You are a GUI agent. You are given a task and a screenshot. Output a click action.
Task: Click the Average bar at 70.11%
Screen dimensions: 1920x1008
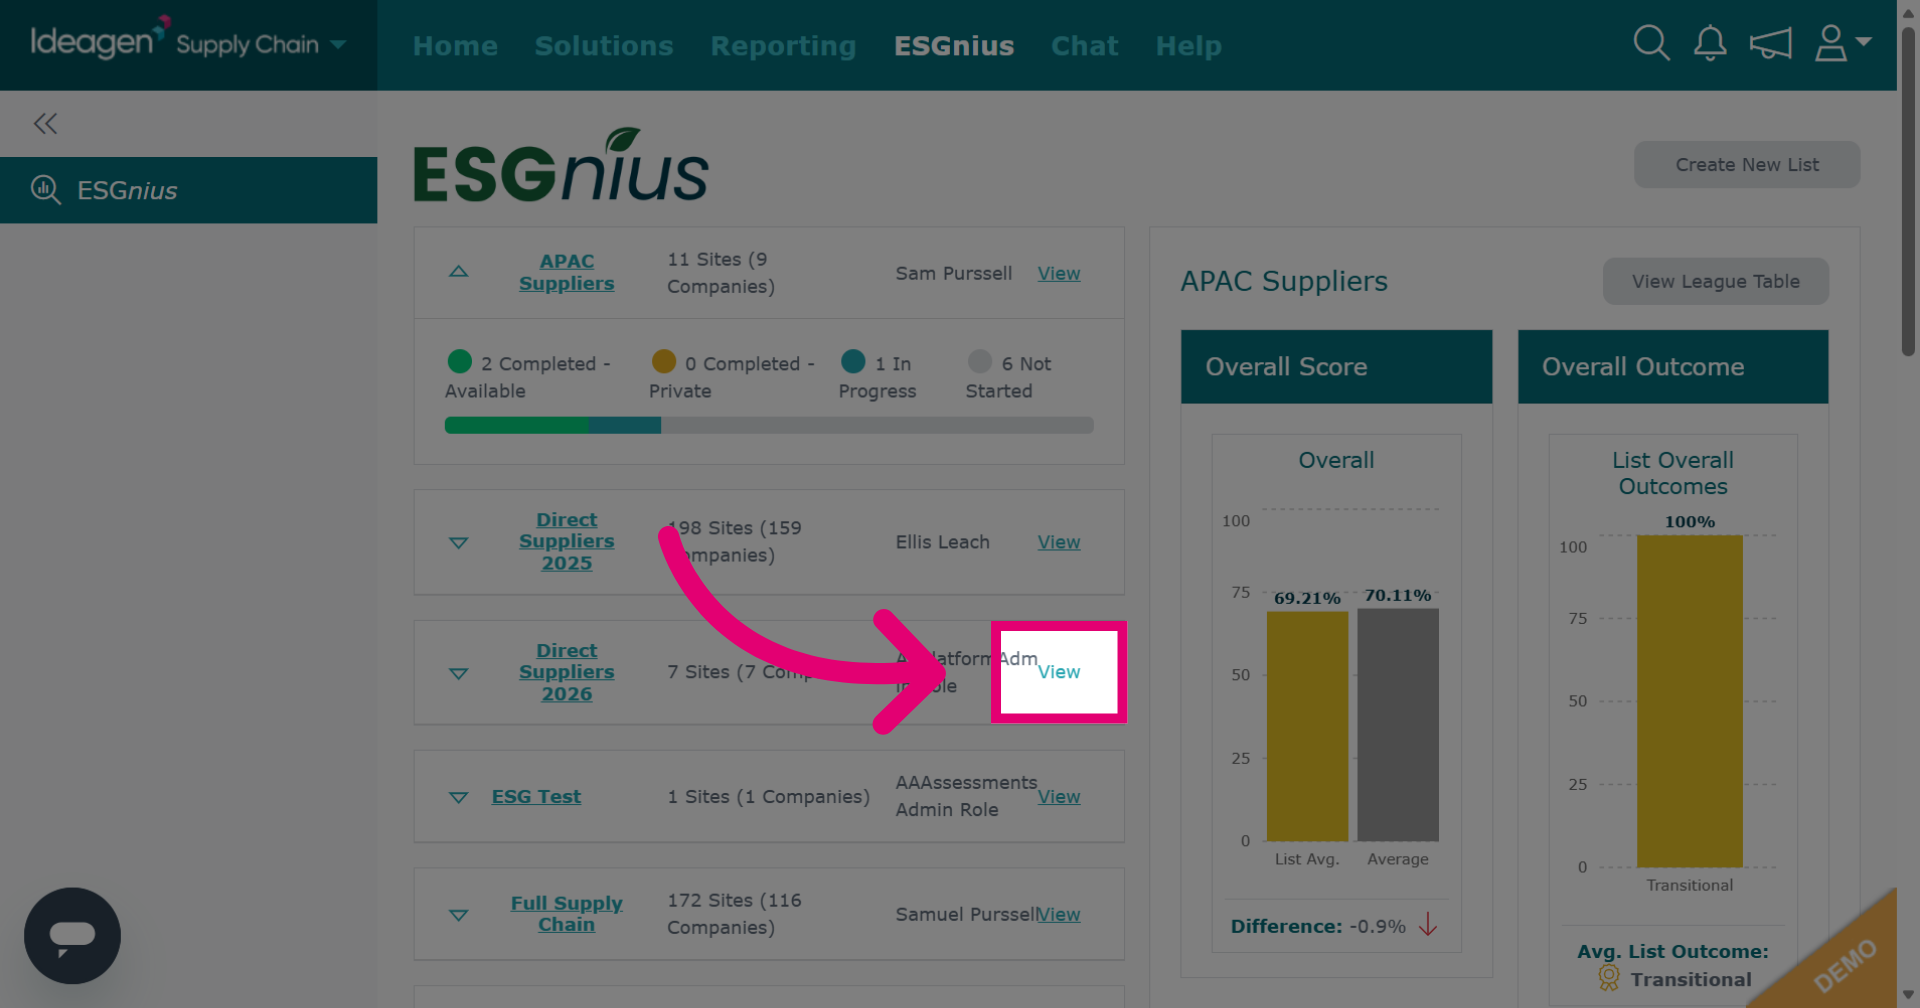point(1398,724)
